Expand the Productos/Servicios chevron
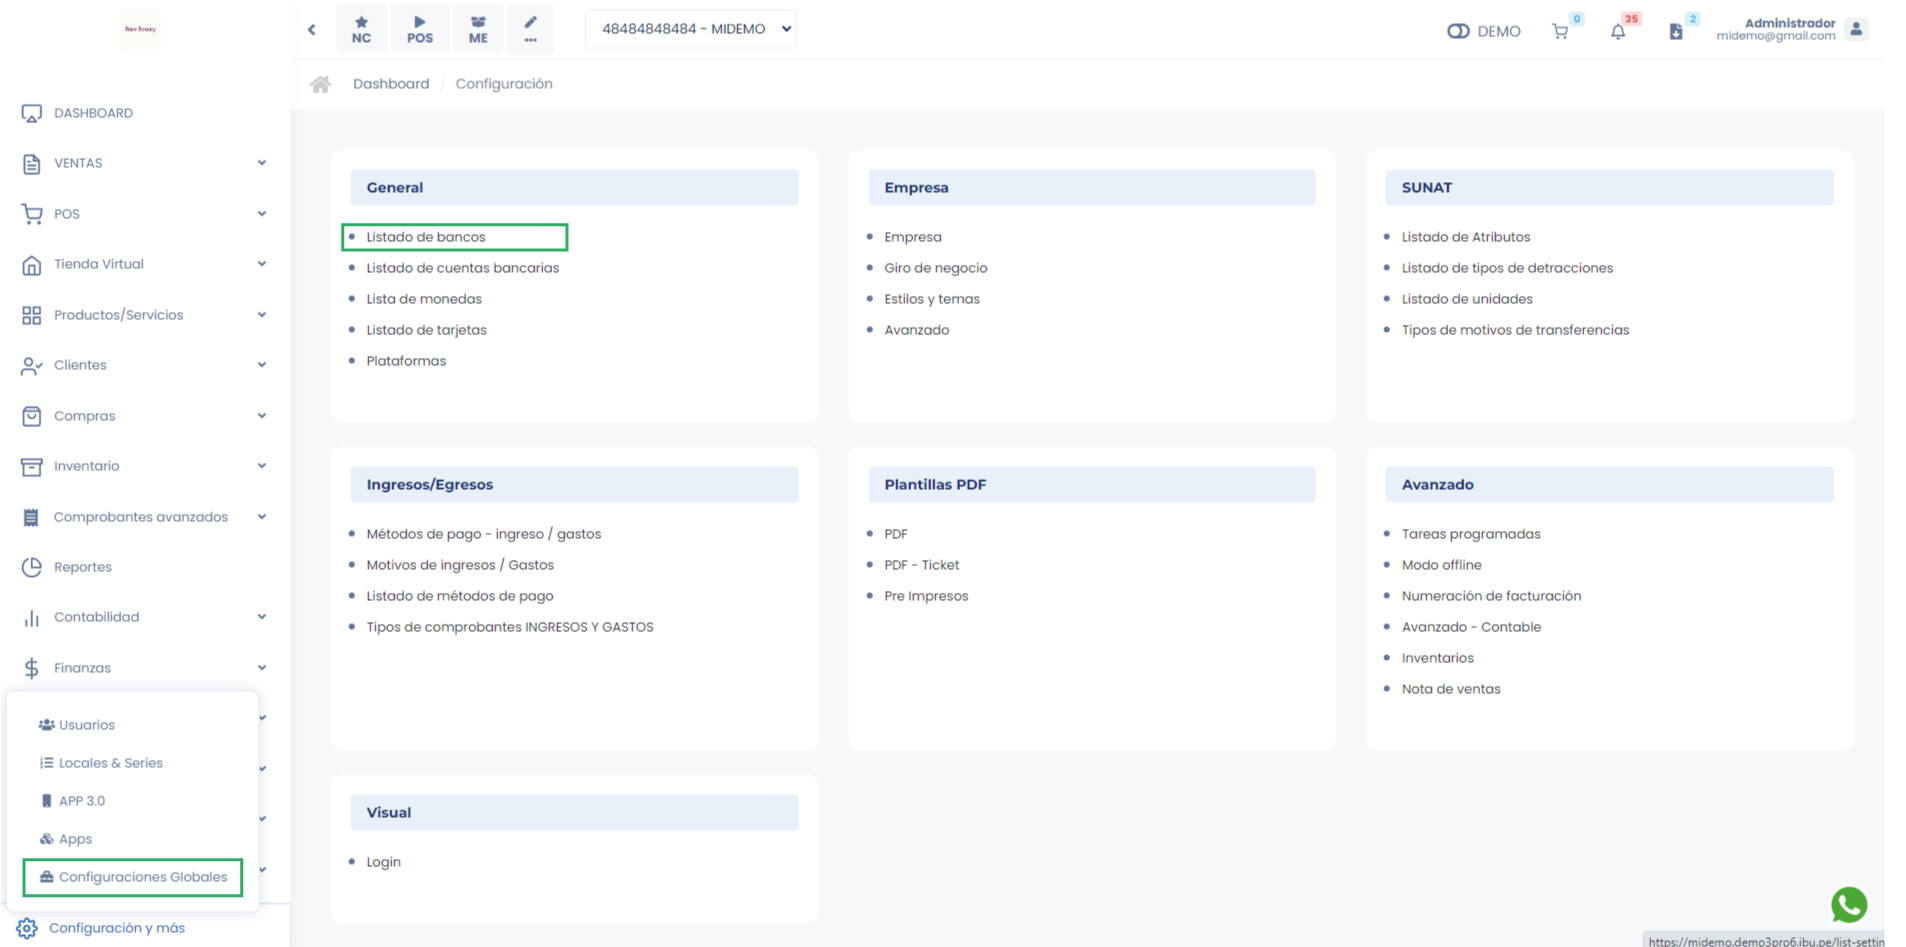 pos(262,315)
